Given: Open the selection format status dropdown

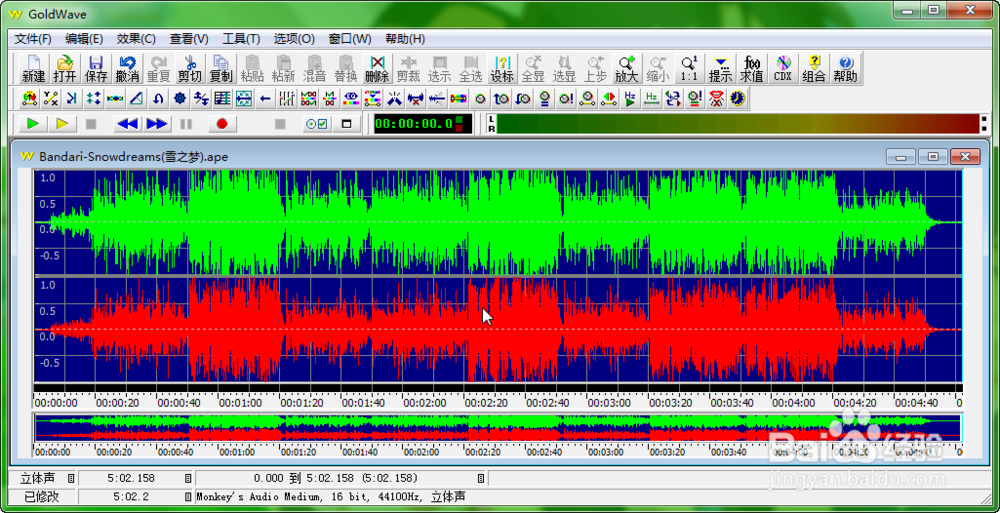Looking at the screenshot, I should pyautogui.click(x=481, y=478).
